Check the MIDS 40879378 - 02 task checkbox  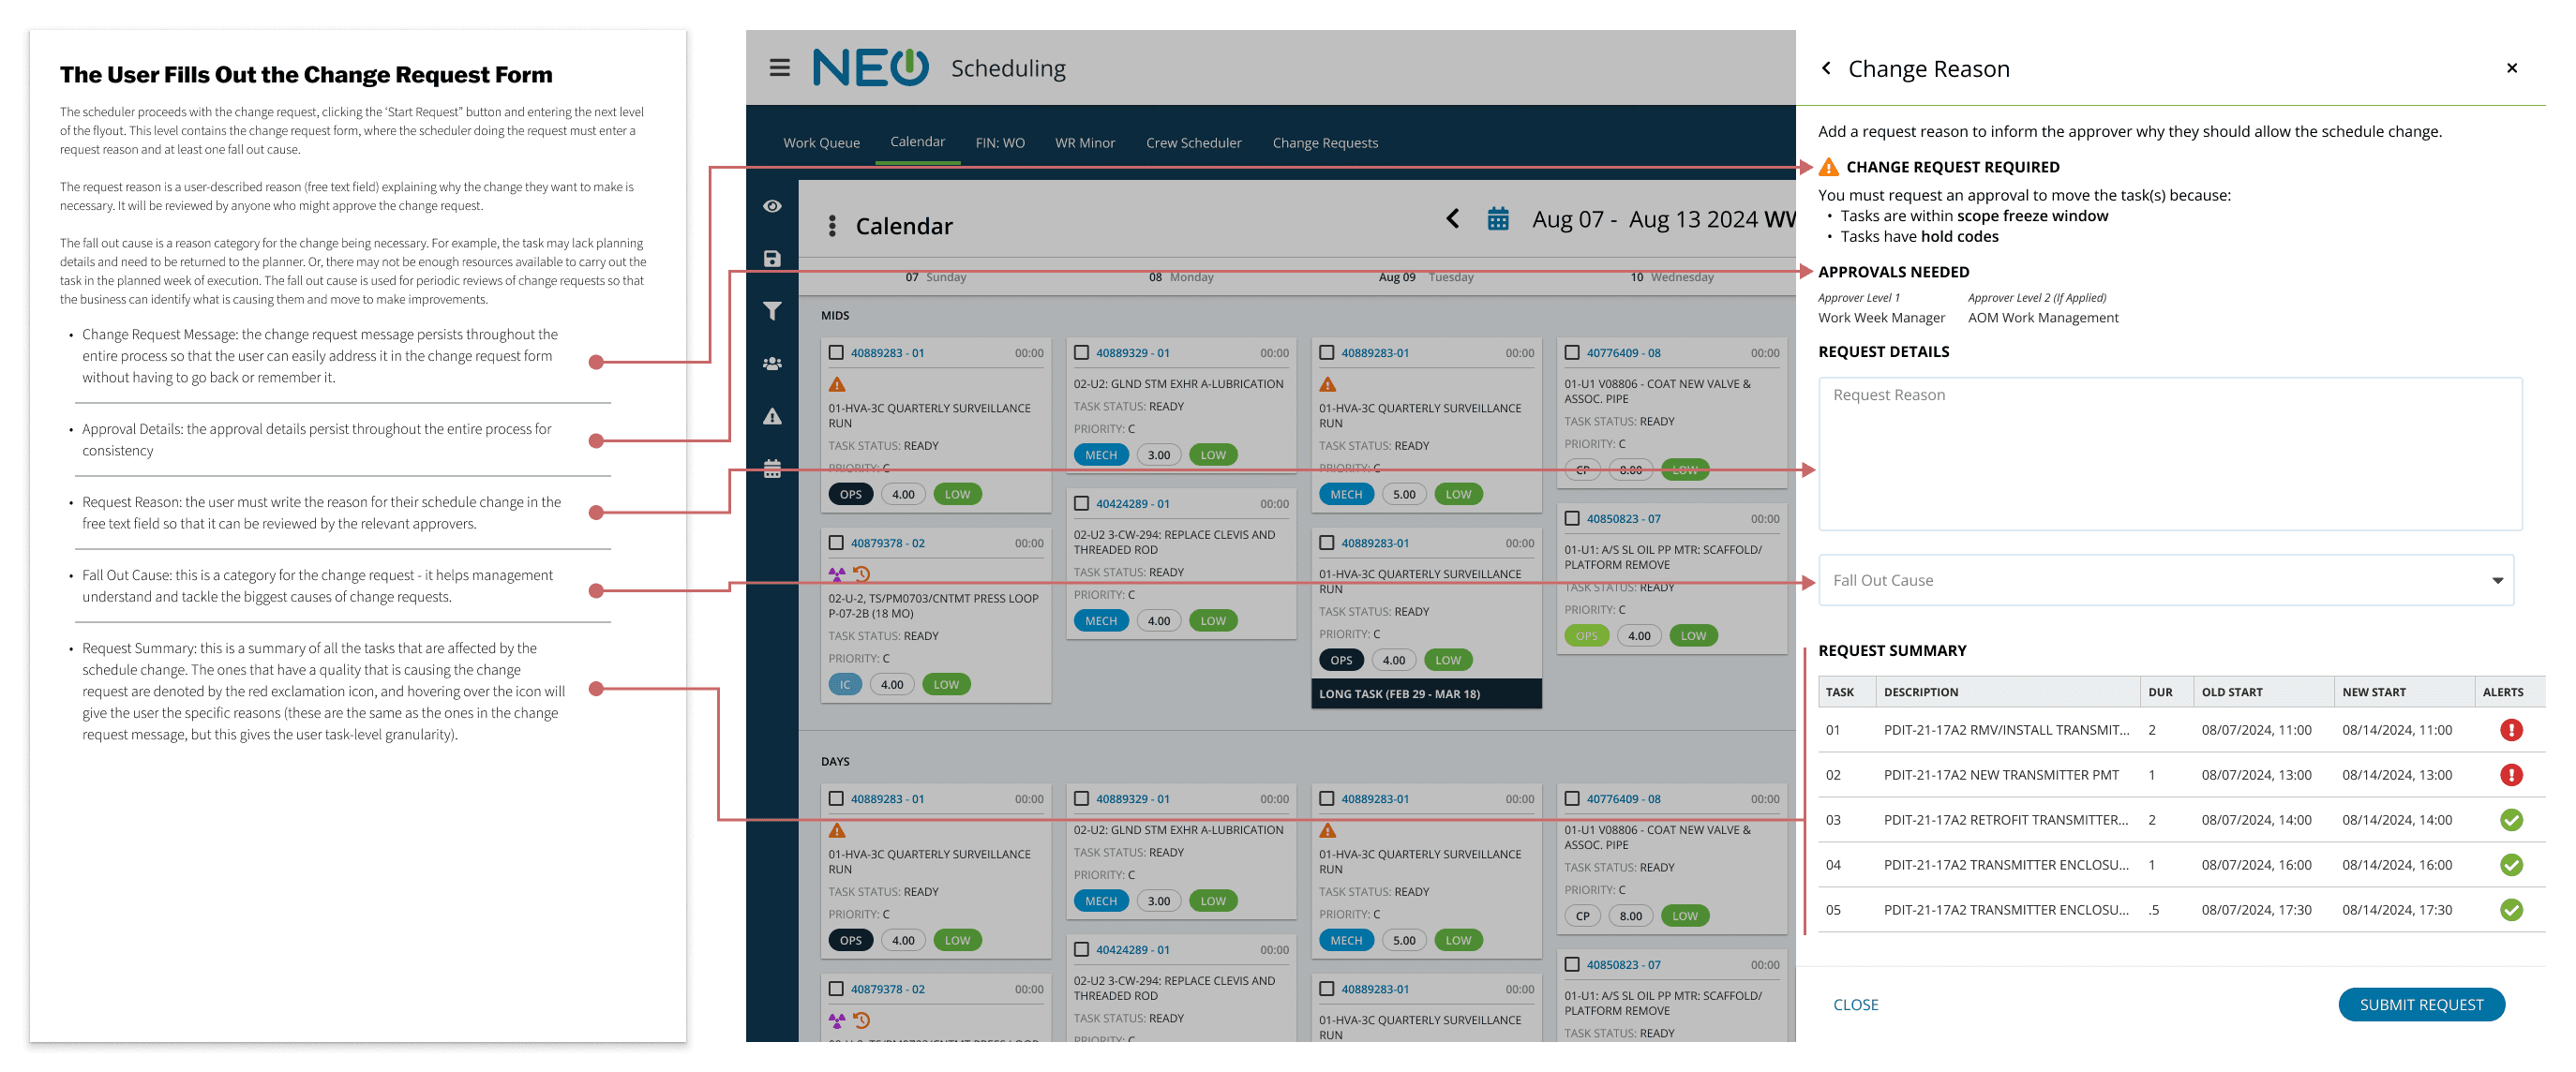[836, 542]
